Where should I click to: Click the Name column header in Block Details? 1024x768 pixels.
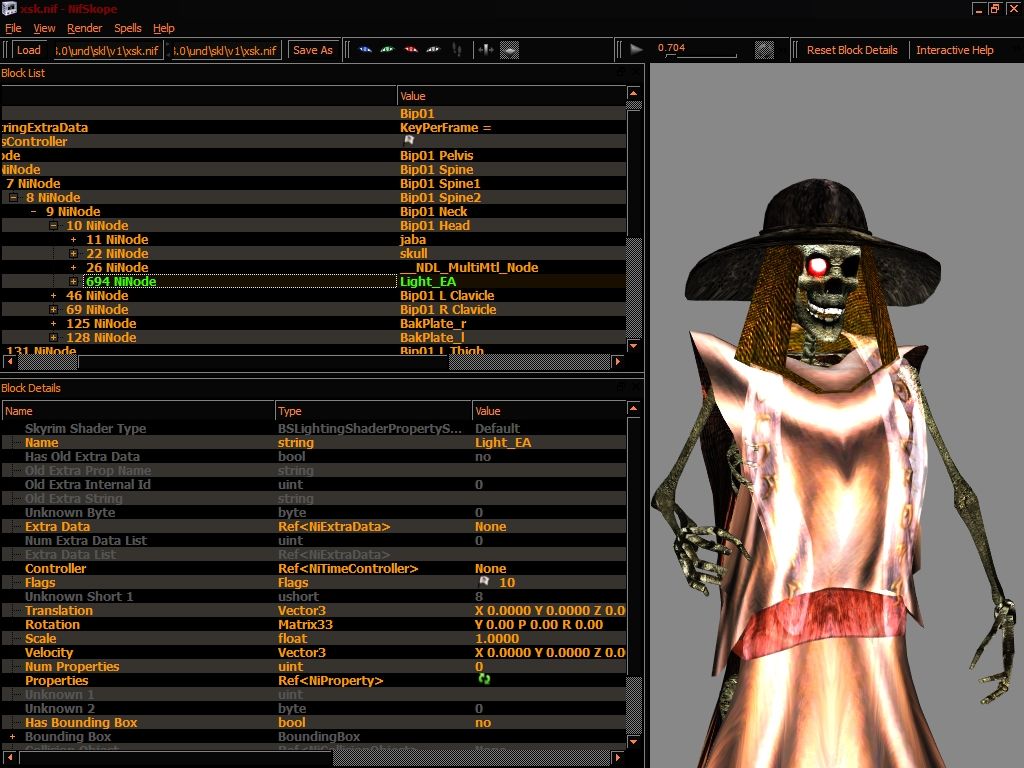[138, 411]
